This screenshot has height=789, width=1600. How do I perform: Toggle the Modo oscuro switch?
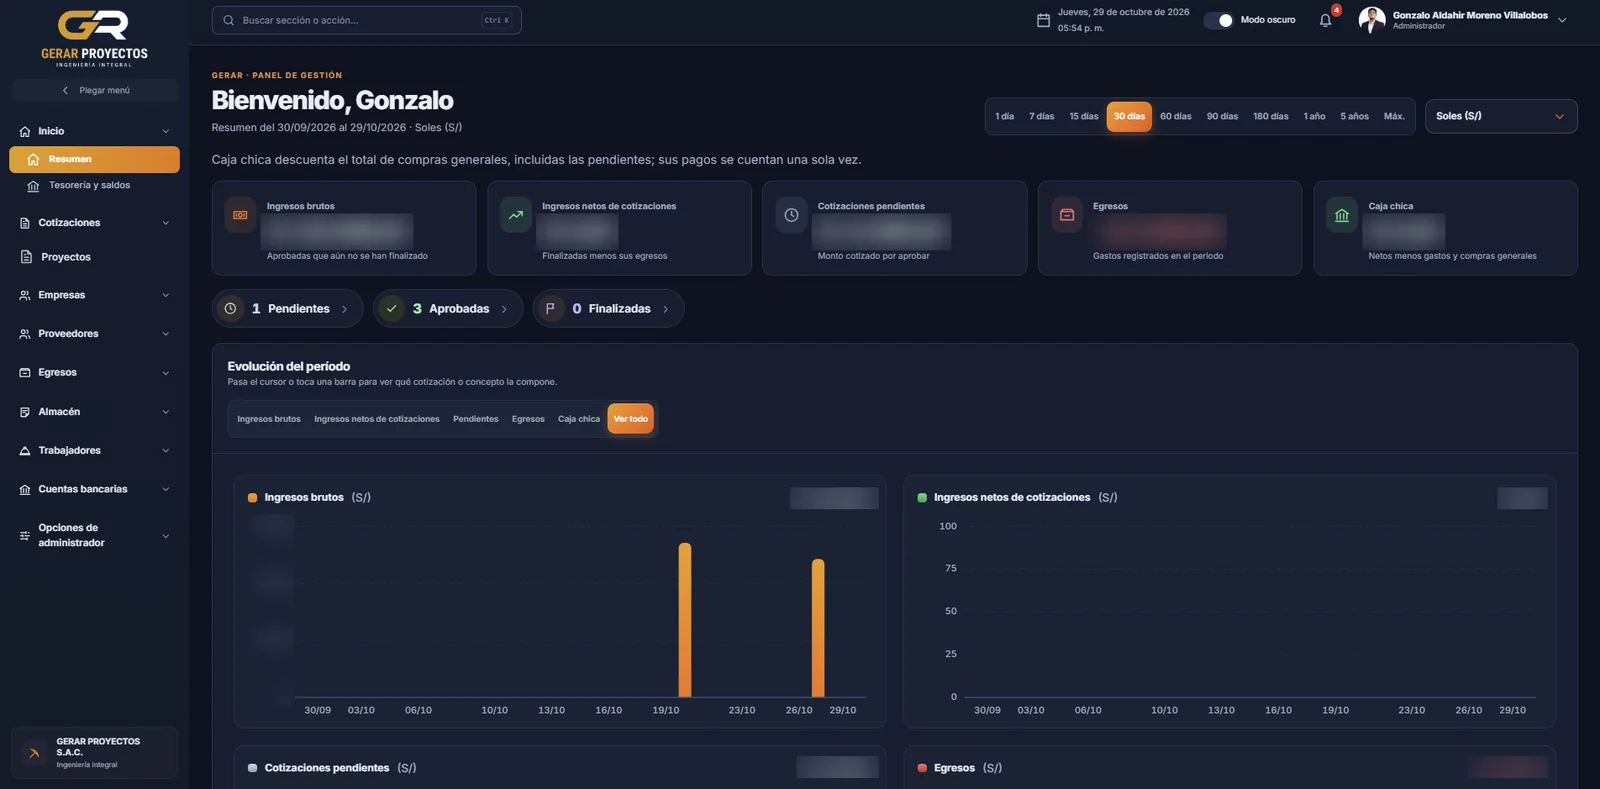tap(1219, 20)
